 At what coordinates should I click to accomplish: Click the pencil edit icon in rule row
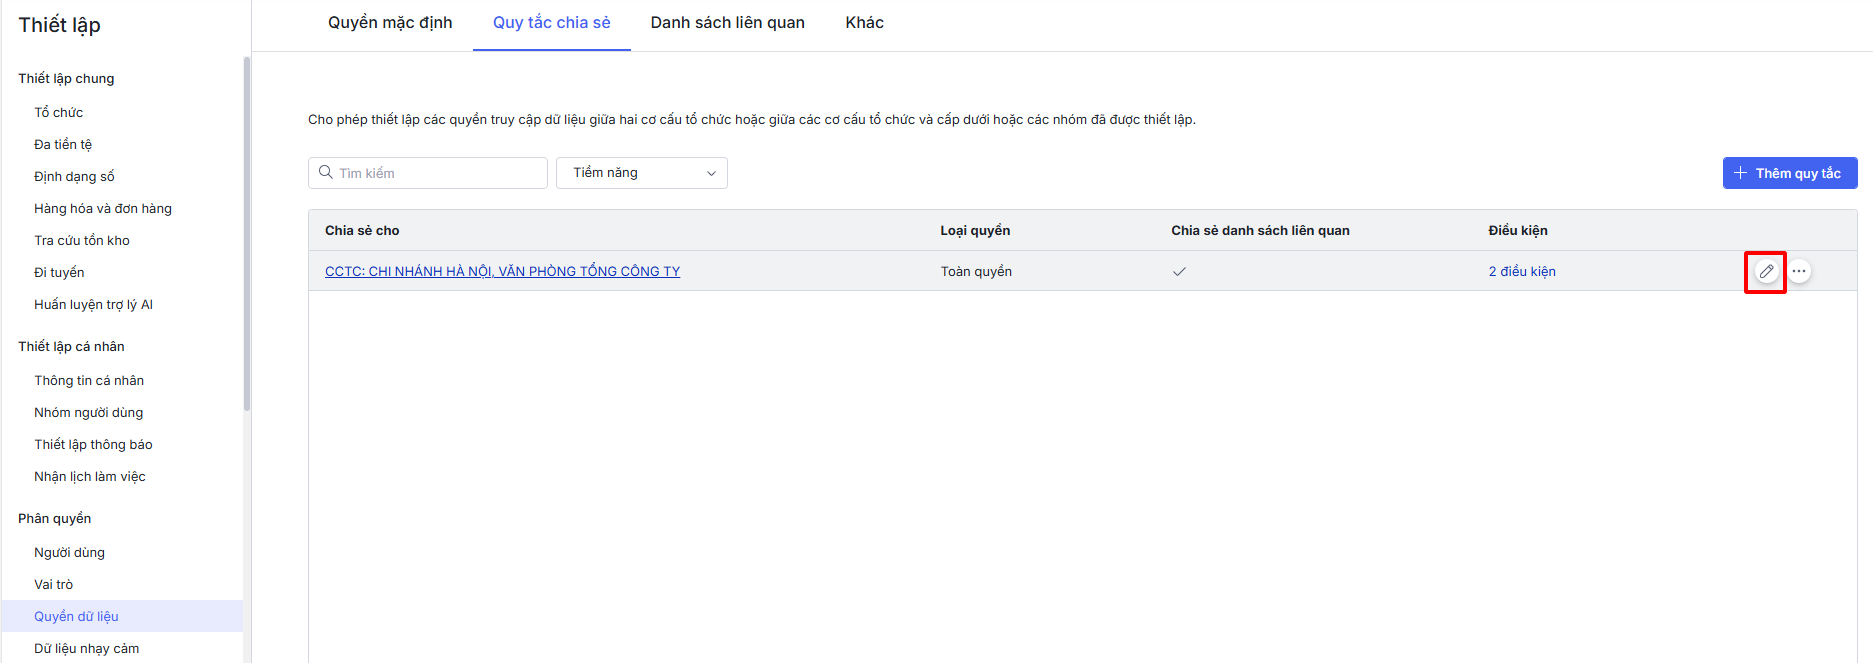pyautogui.click(x=1766, y=271)
